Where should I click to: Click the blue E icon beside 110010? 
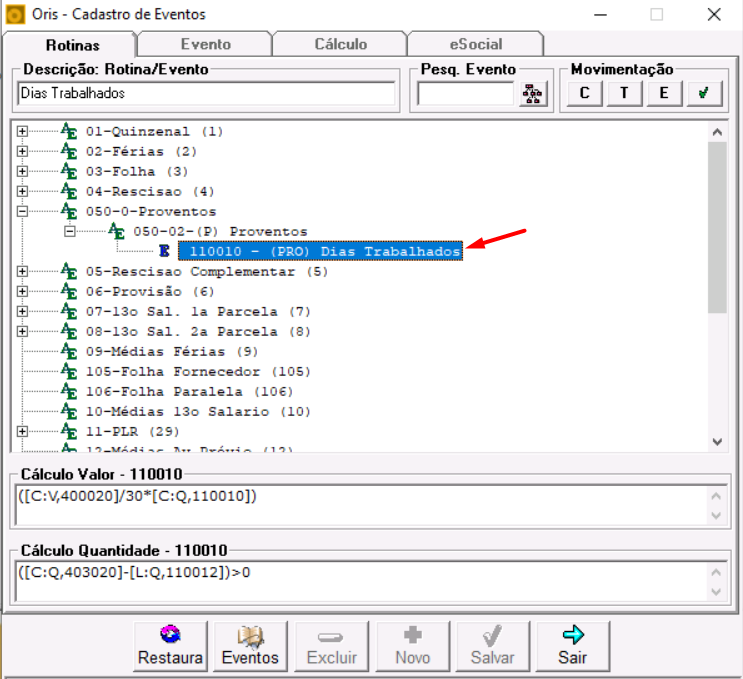(164, 251)
